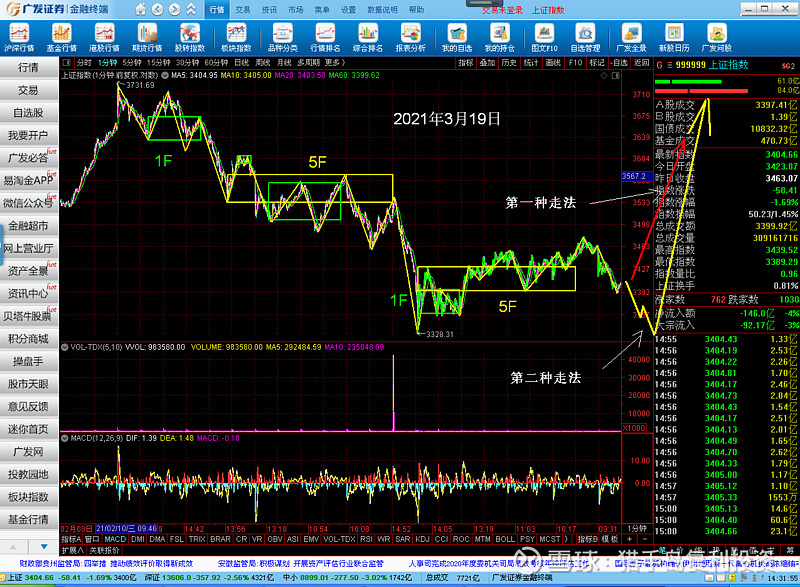Viewport: 800px width, 587px height.
Task: Click the maximize icon at chart top-right corner
Action: pos(616,75)
